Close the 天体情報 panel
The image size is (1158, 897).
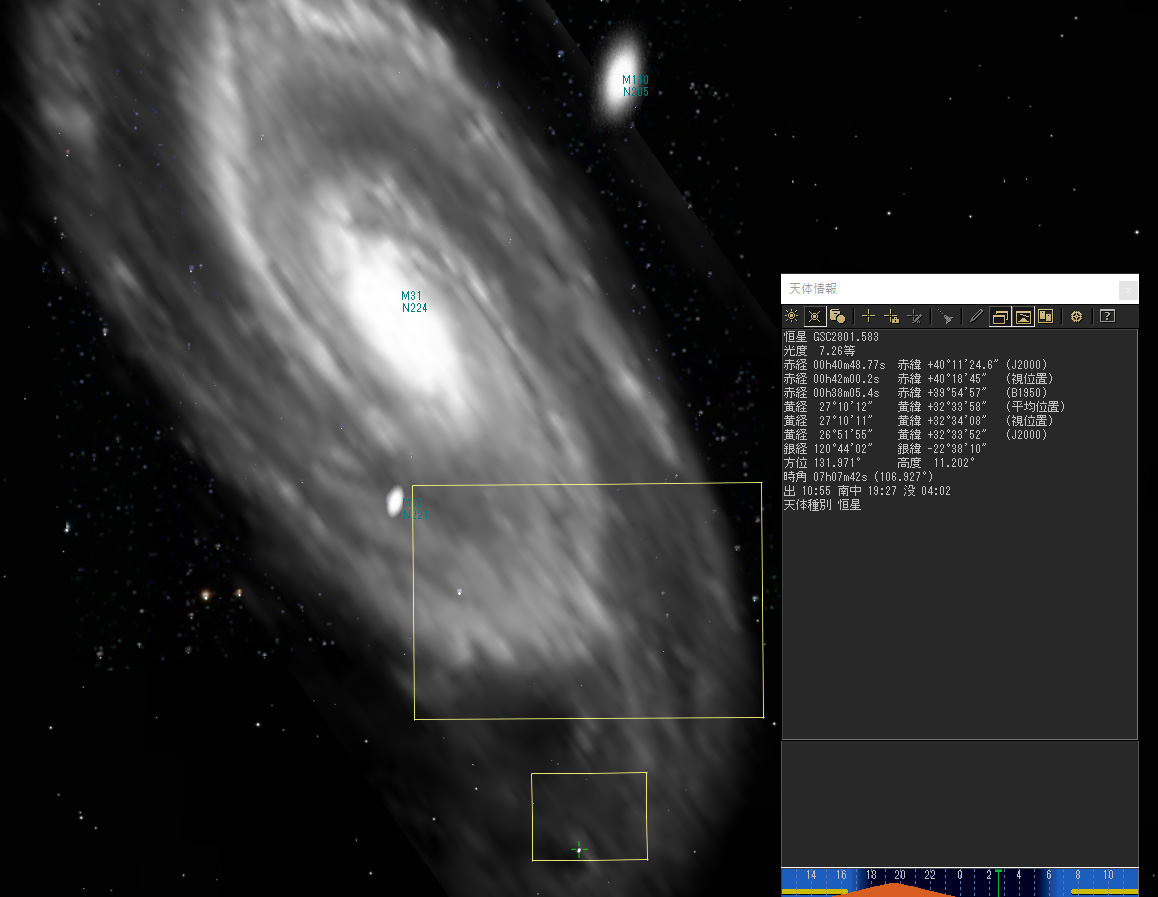(1128, 290)
